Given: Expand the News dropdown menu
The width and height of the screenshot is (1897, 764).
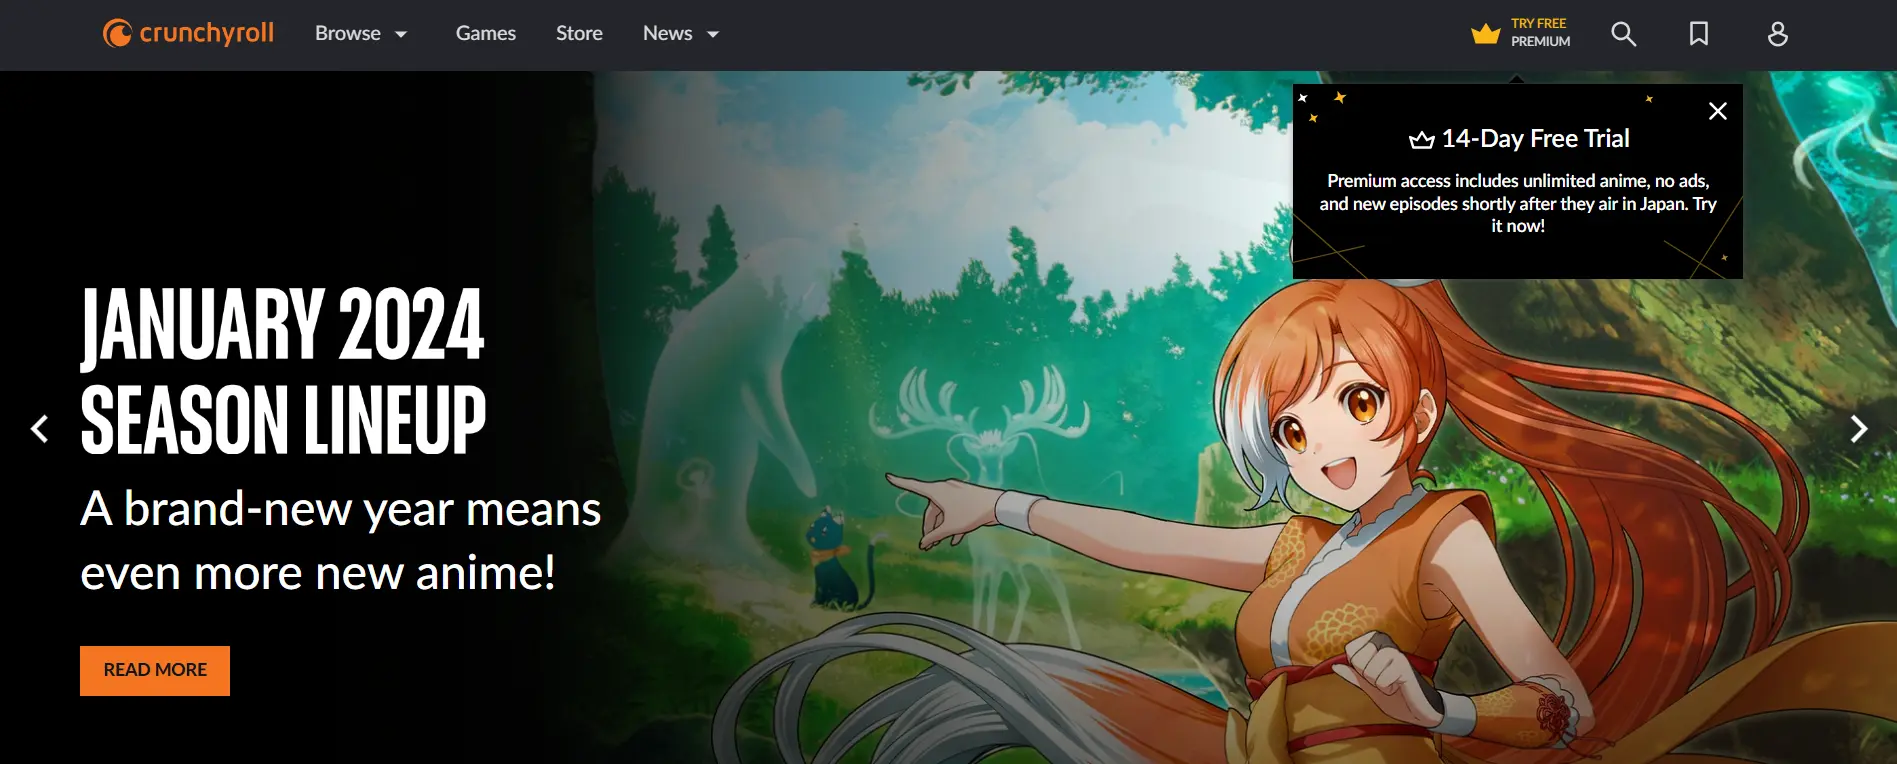Looking at the screenshot, I should click(681, 34).
